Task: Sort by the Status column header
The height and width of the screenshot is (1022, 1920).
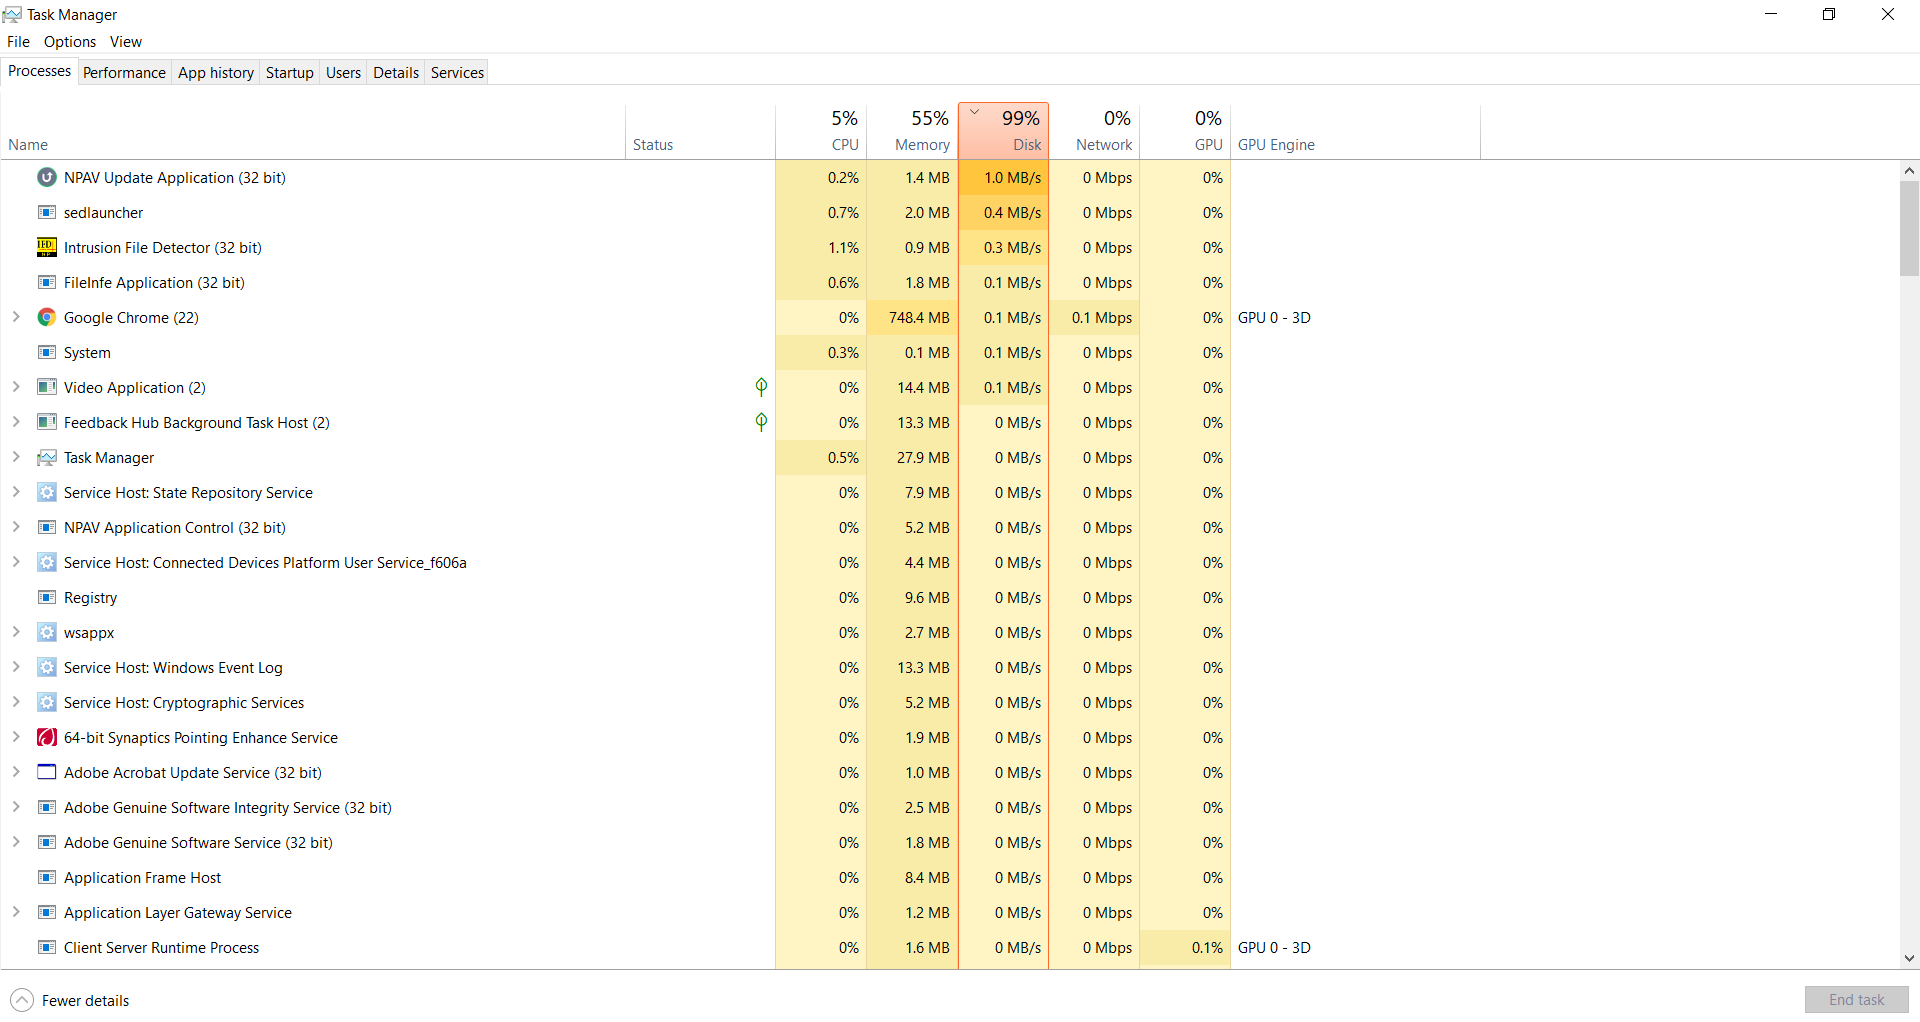Action: [700, 131]
